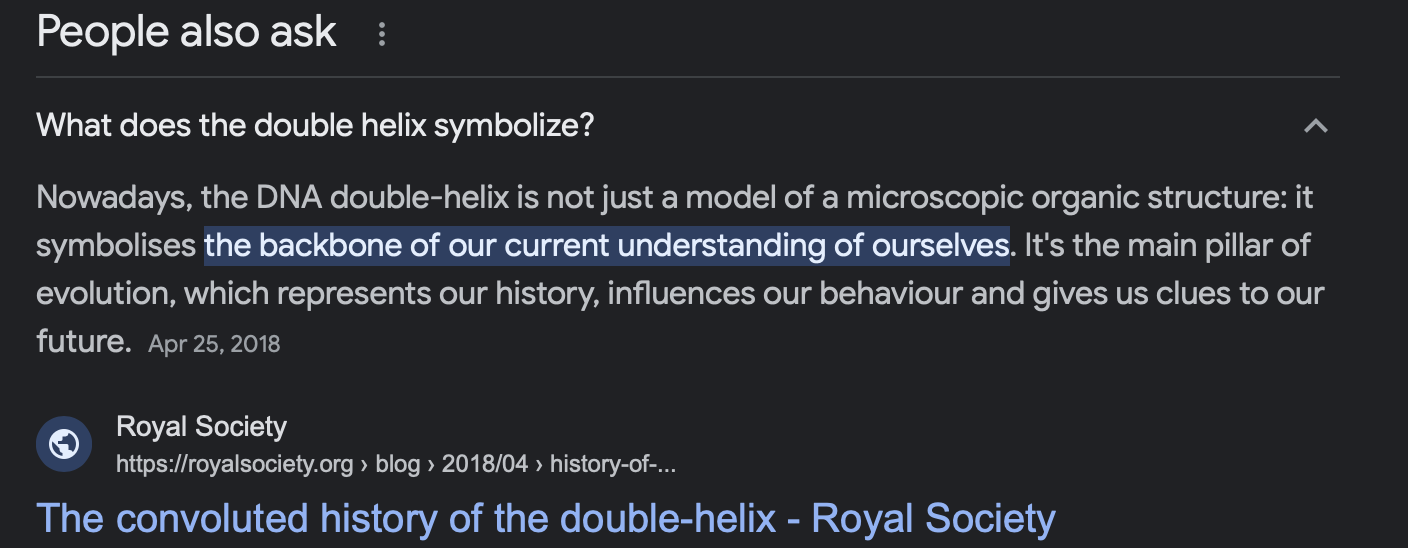This screenshot has height=548, width=1408.
Task: Click the Royal Society globe favicon
Action: point(64,444)
